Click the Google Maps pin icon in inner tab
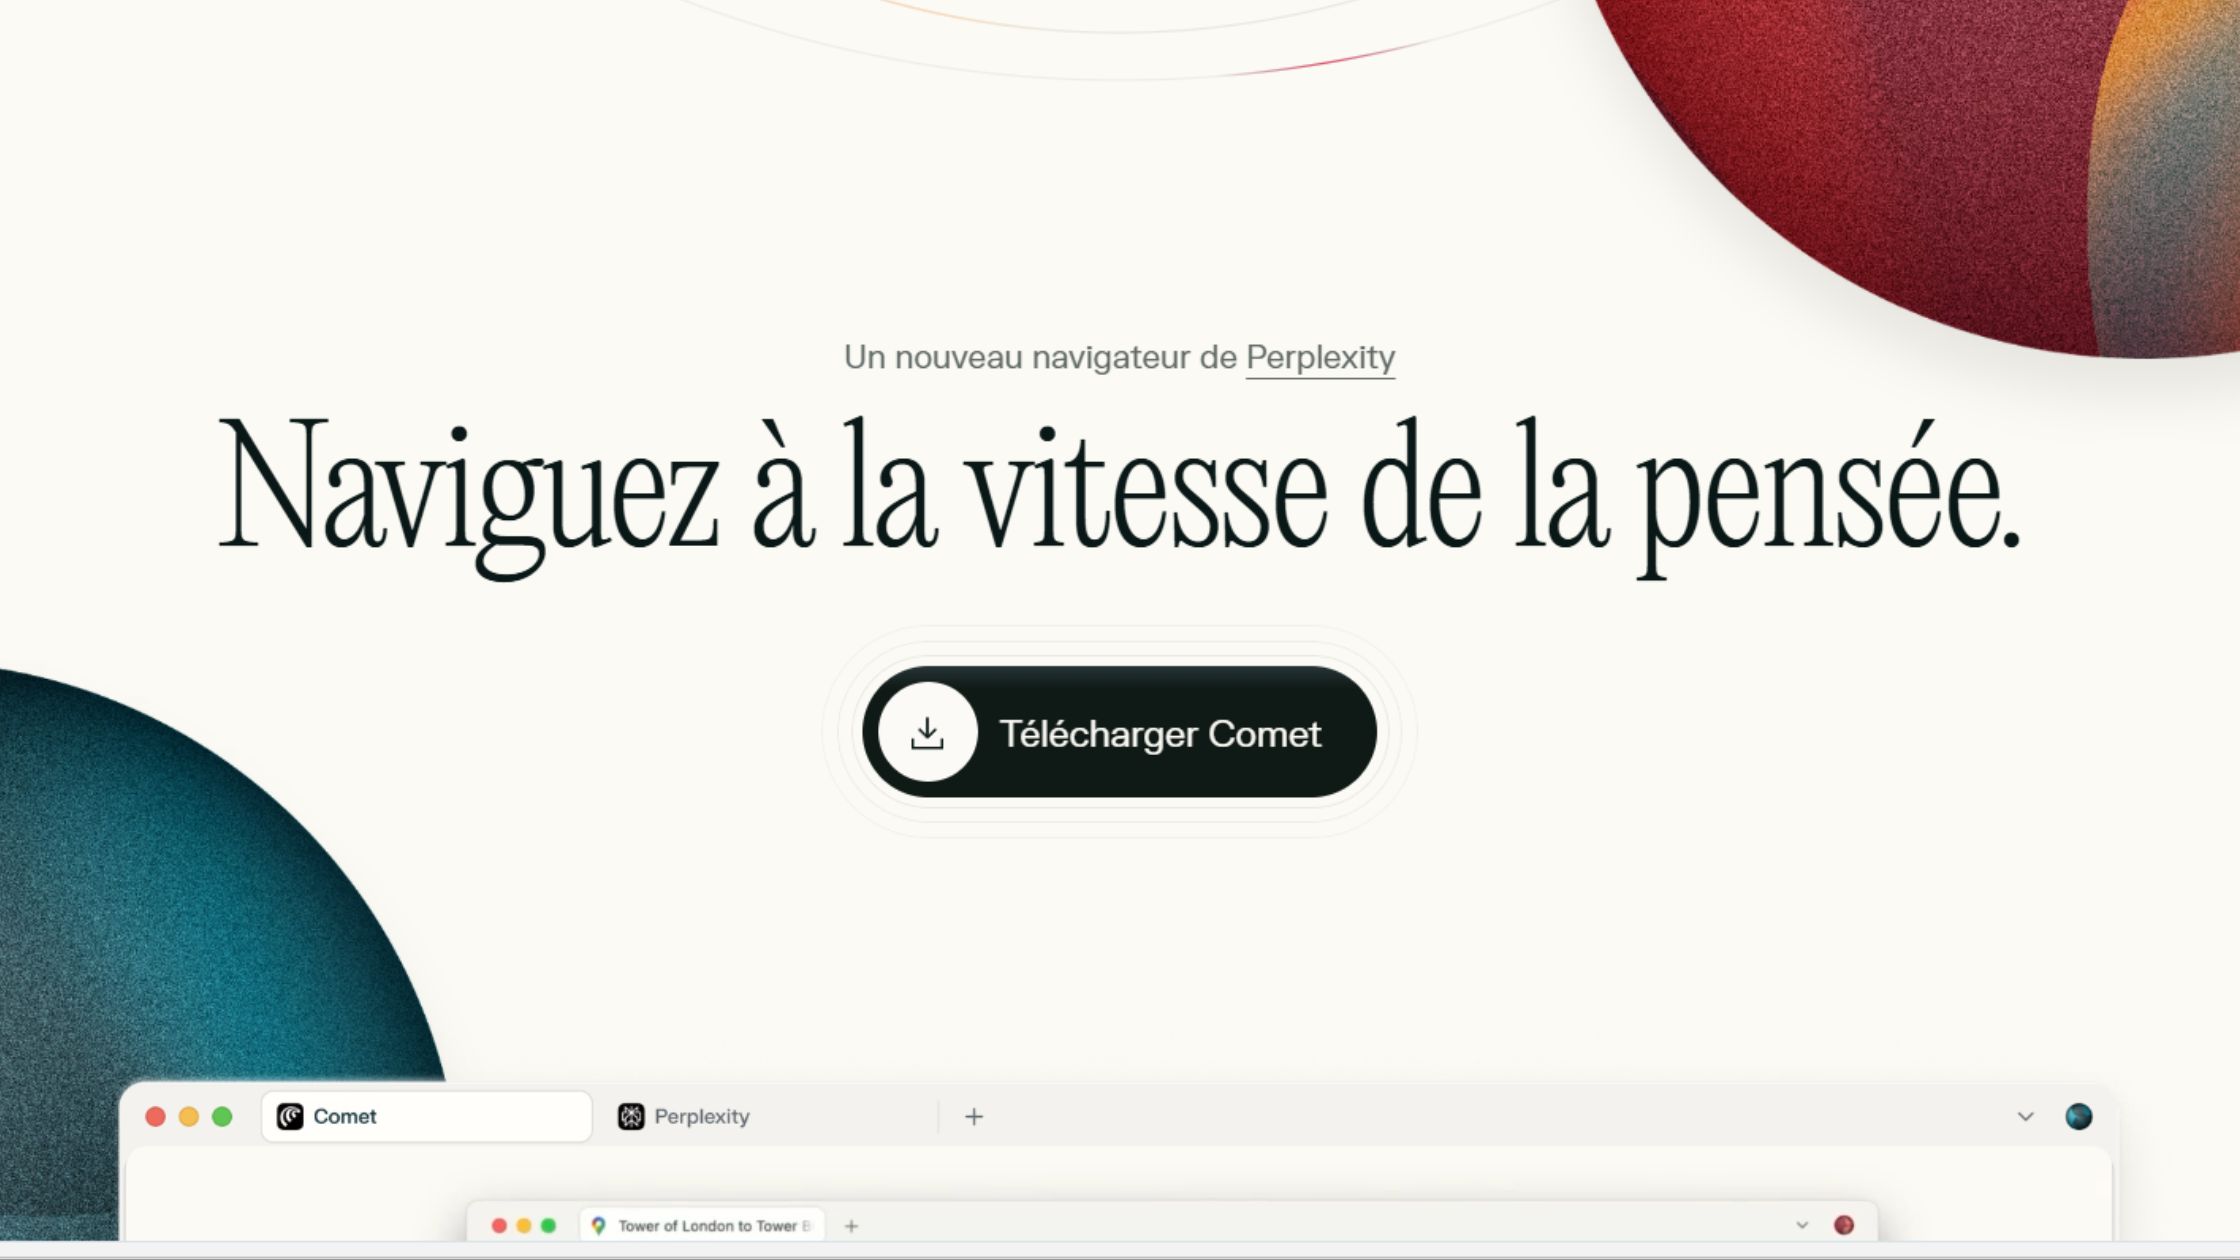The width and height of the screenshot is (2240, 1260). tap(598, 1225)
